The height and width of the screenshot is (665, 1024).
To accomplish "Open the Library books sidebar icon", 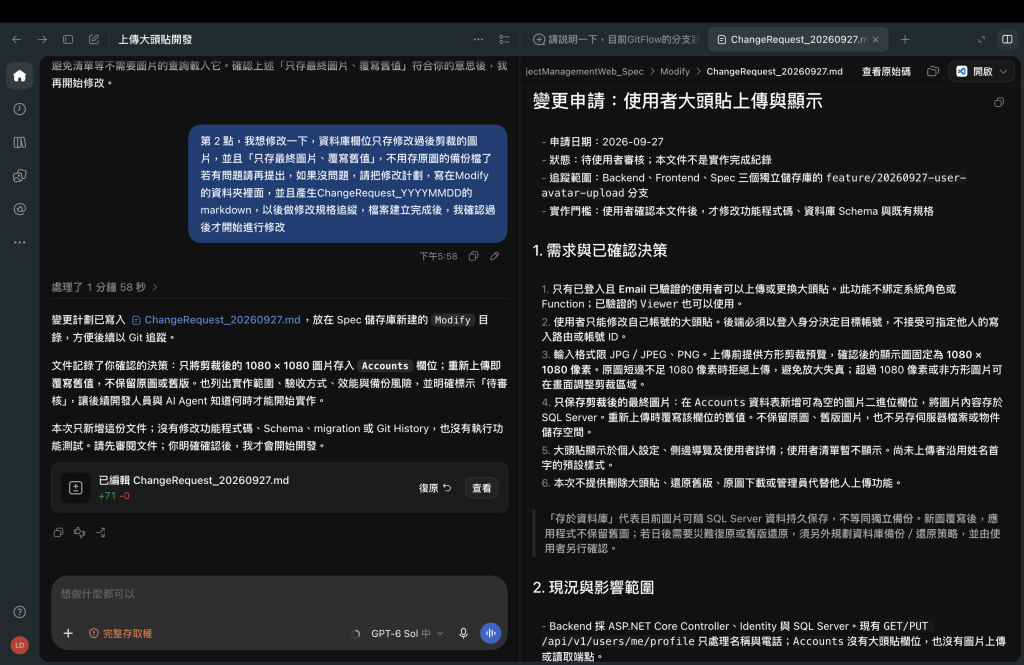I will click(20, 142).
